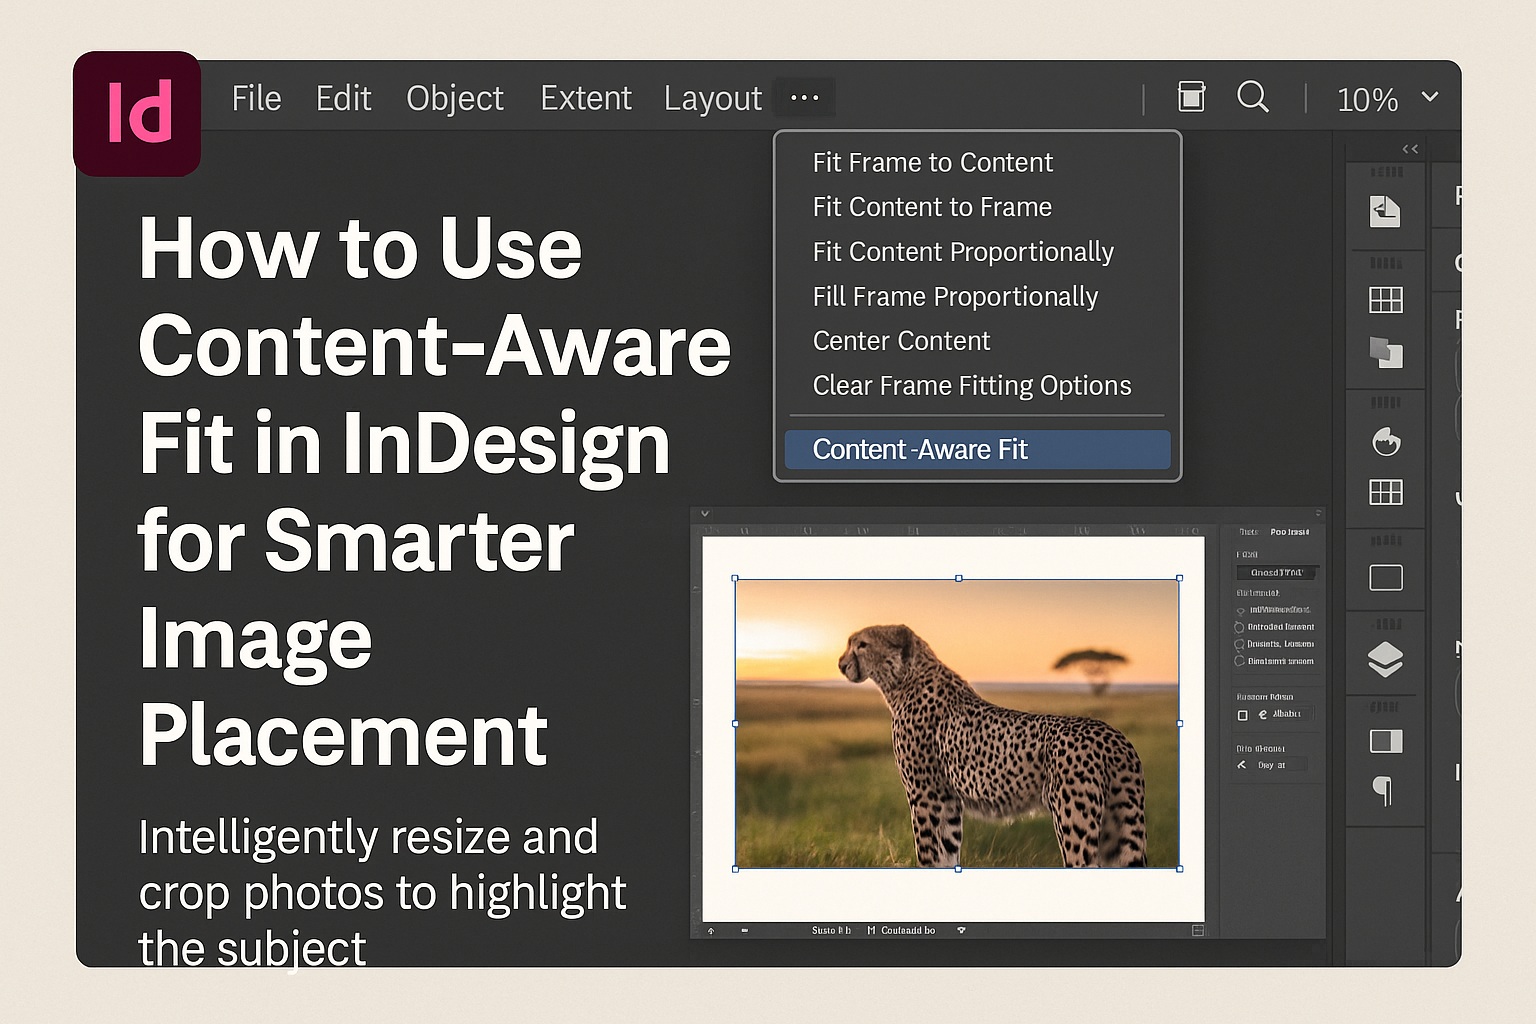Click Clear Frame Fitting Options
1536x1024 pixels.
point(971,385)
